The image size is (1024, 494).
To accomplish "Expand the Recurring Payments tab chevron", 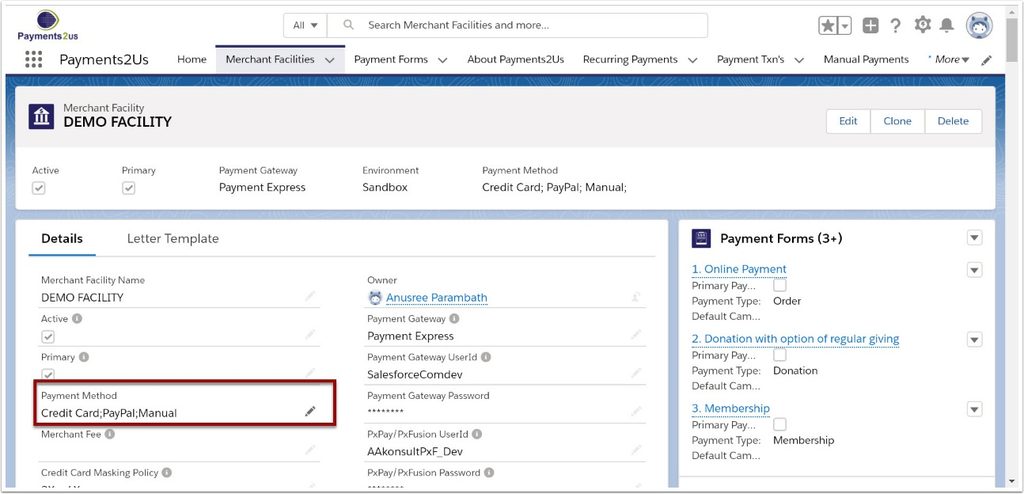I will point(693,60).
